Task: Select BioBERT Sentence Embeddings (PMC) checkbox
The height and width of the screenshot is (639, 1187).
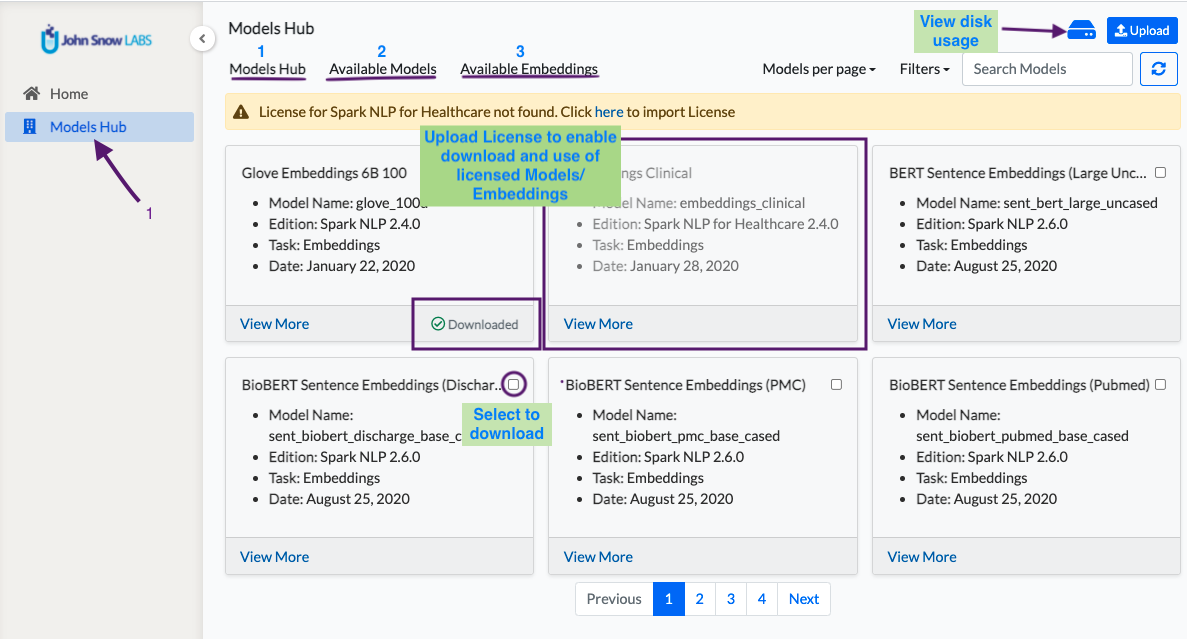Action: [837, 385]
